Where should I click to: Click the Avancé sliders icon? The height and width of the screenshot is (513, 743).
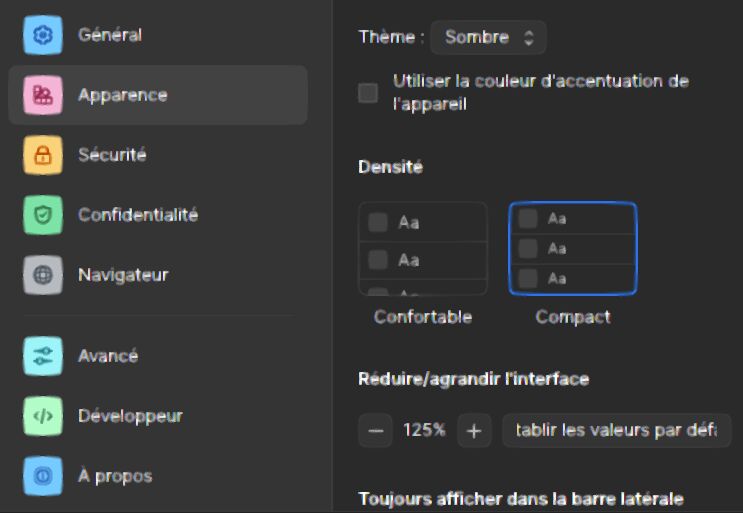point(43,356)
